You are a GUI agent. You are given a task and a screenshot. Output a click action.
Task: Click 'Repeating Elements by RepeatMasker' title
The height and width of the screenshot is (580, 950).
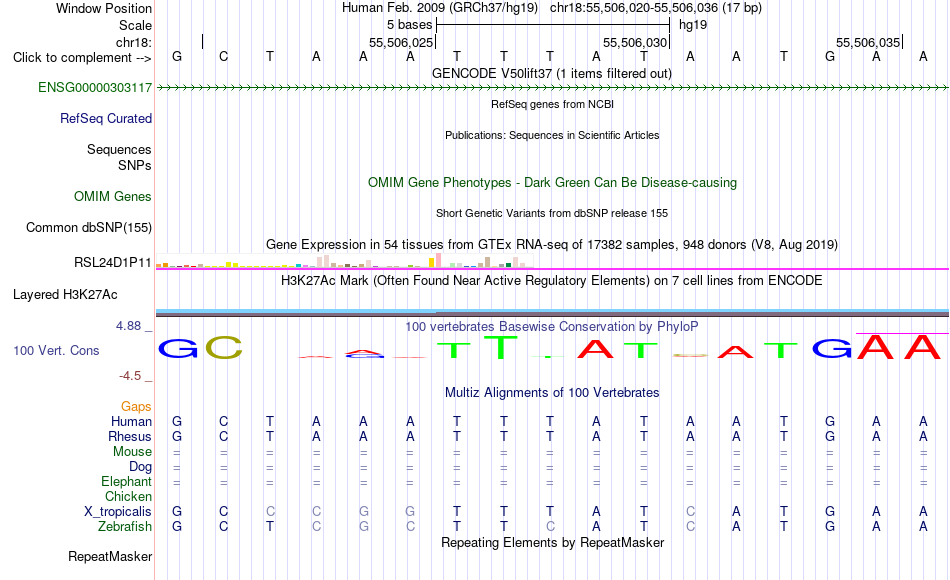pos(552,542)
